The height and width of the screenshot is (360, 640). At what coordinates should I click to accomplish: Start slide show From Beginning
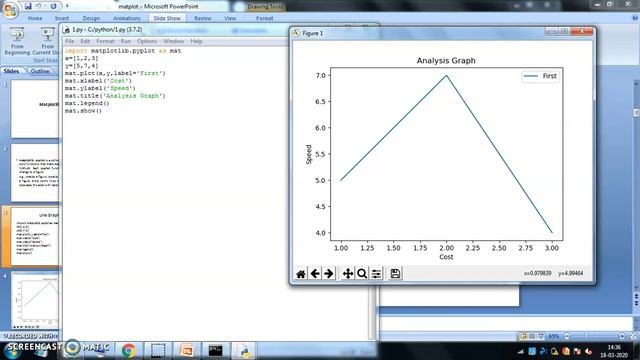[17, 41]
